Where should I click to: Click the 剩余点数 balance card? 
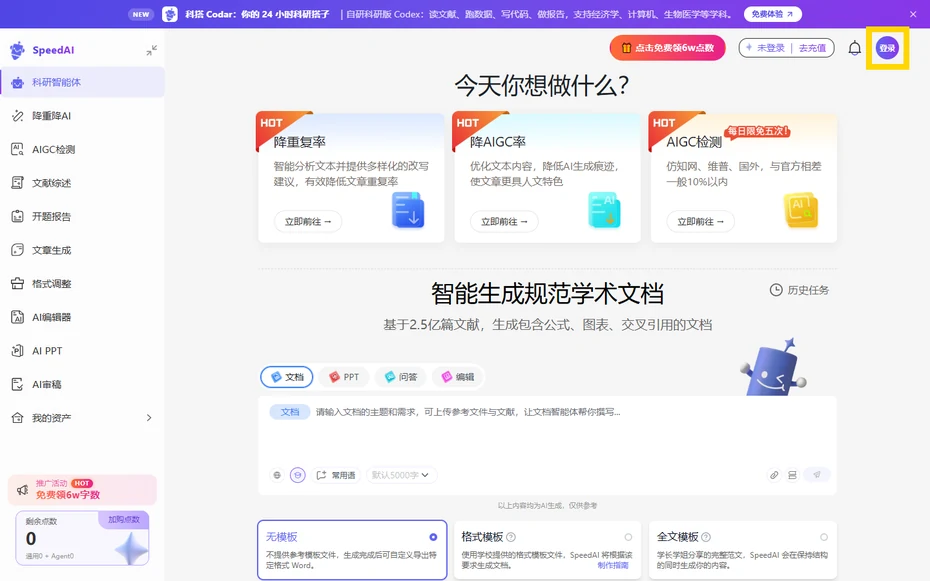(x=82, y=538)
